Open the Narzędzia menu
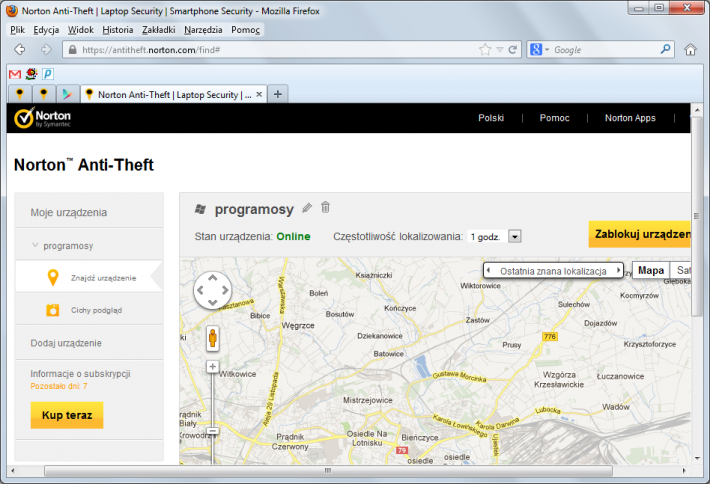Viewport: 710px width, 484px height. point(203,30)
